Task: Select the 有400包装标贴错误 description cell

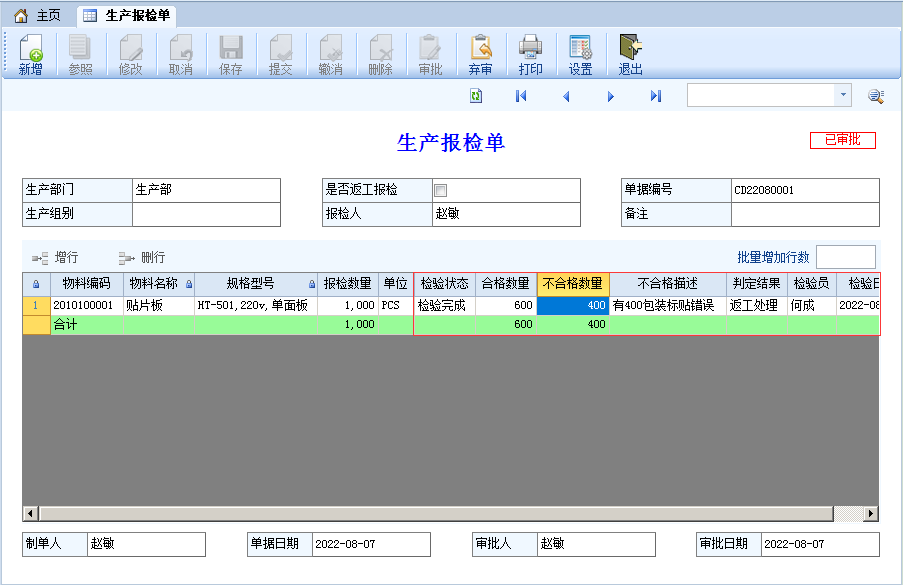Action: click(x=667, y=305)
